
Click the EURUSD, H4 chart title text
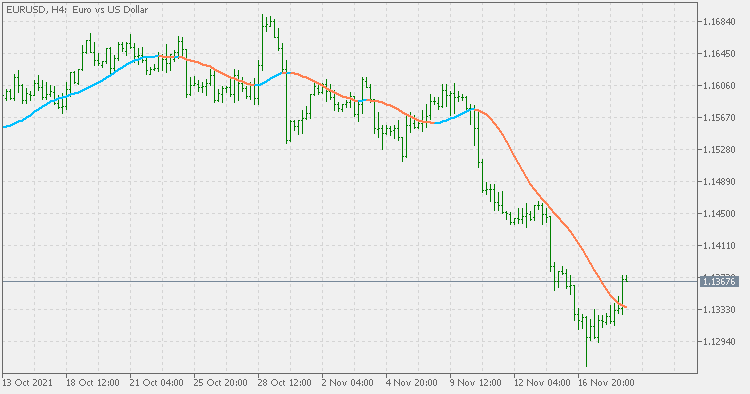[77, 10]
